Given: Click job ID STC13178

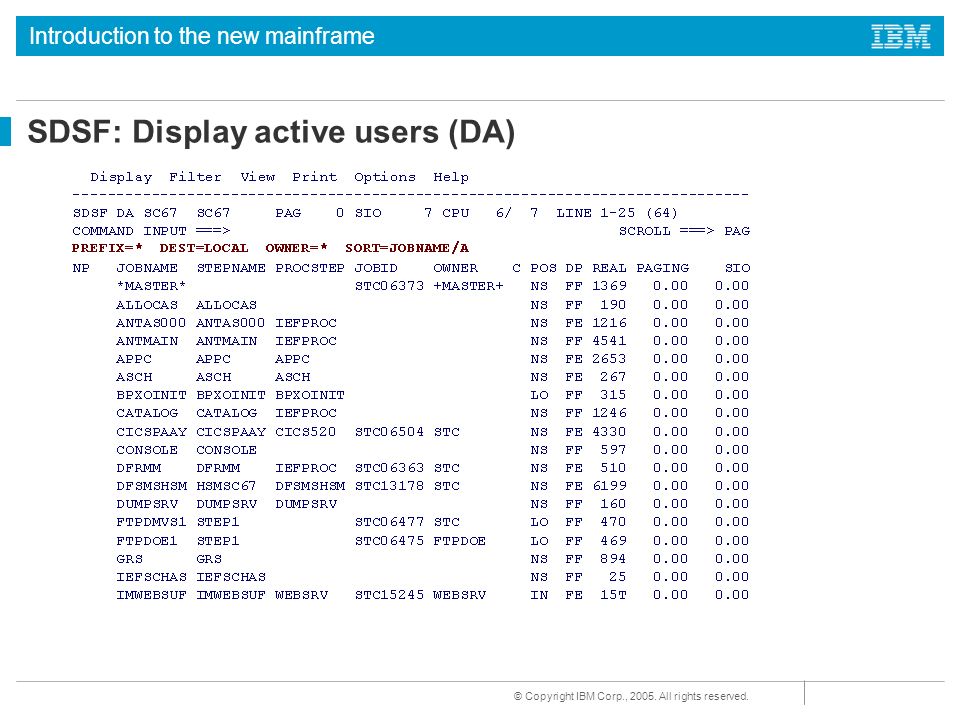Looking at the screenshot, I should 389,486.
